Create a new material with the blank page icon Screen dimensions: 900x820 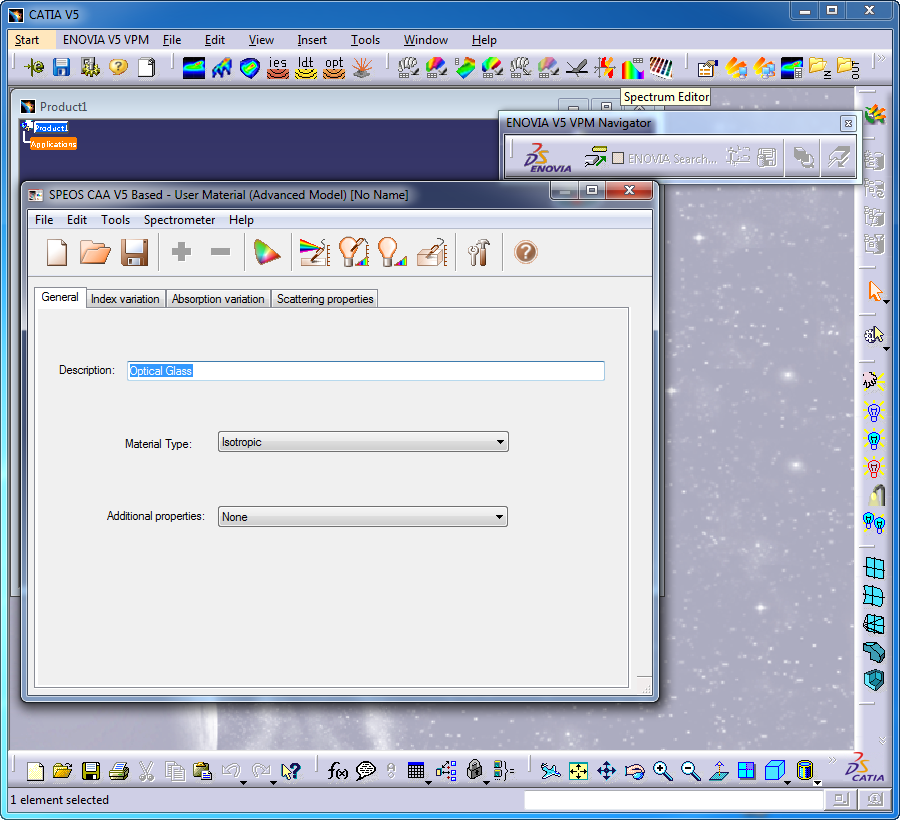[x=57, y=252]
